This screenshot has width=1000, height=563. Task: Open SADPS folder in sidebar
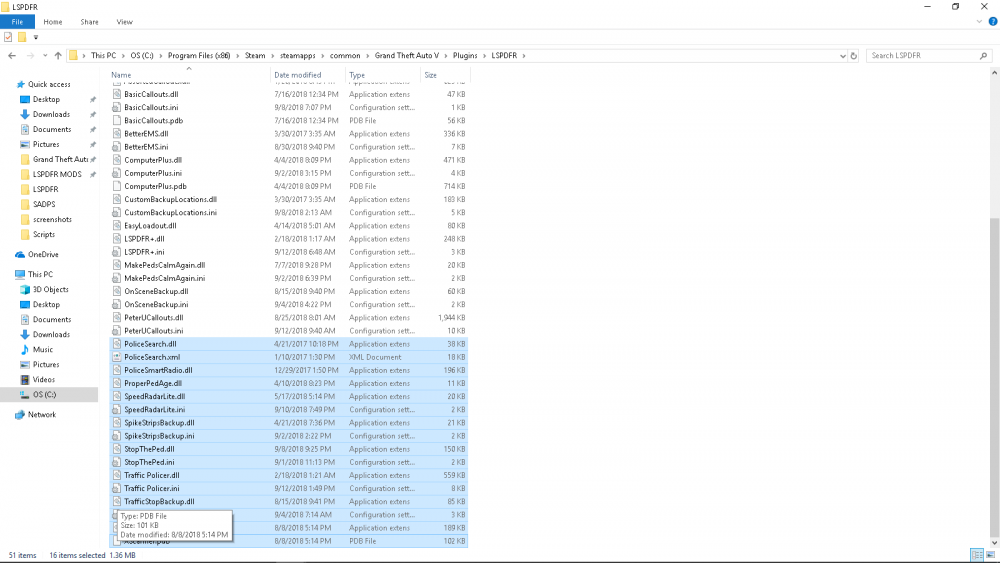[44, 204]
